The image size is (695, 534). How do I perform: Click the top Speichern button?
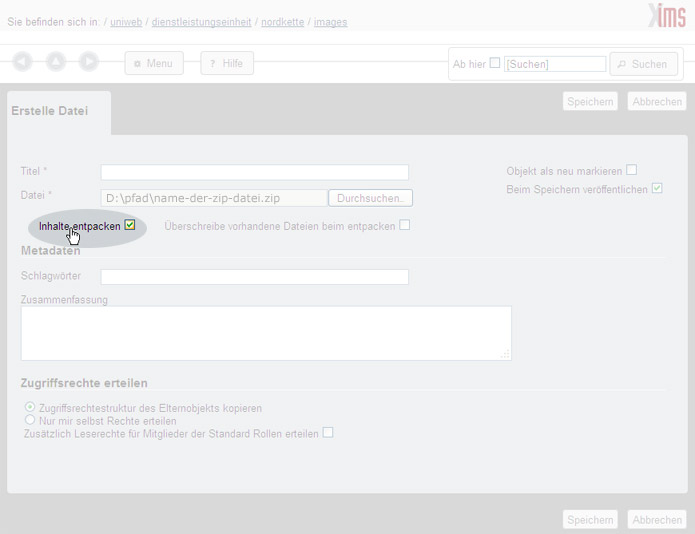[590, 102]
